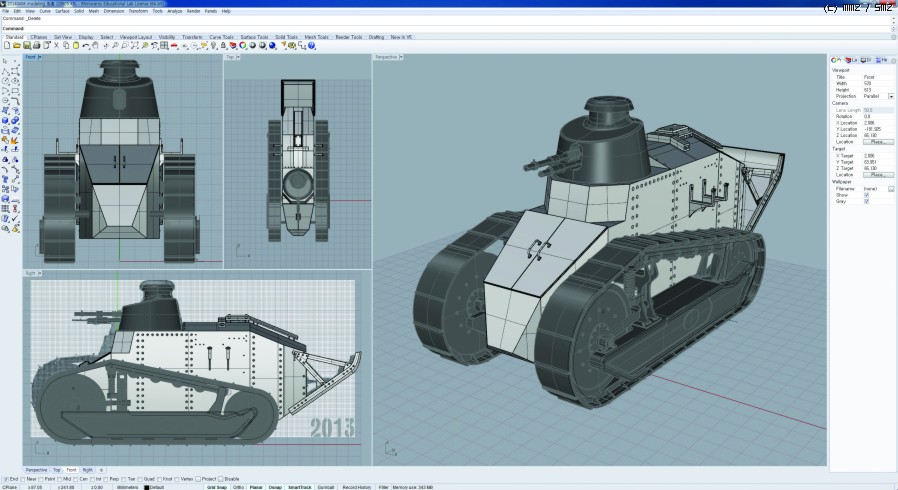898x490 pixels.
Task: Toggle the wallpaper Show checkbox
Action: pos(866,195)
